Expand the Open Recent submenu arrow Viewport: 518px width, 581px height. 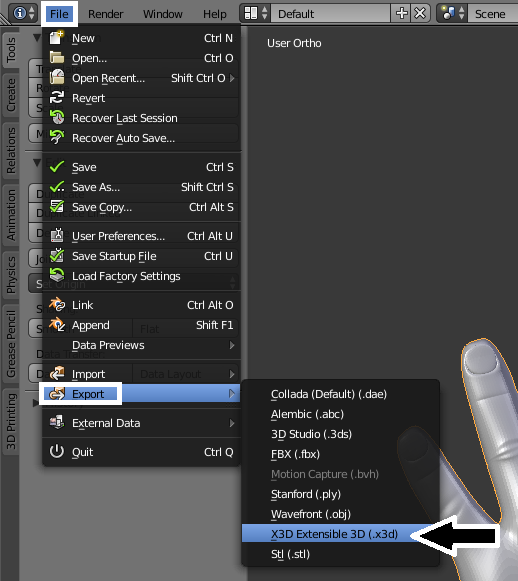(x=232, y=78)
